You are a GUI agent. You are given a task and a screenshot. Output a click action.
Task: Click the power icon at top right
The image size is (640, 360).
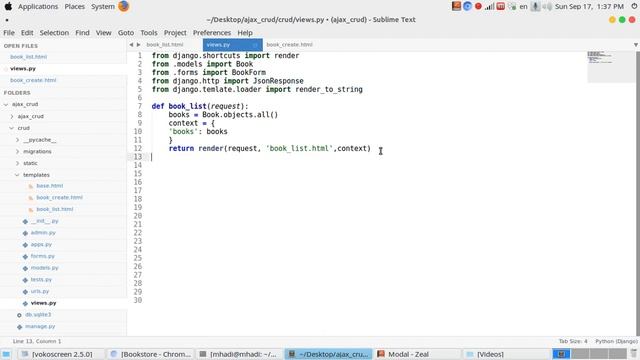(634, 7)
